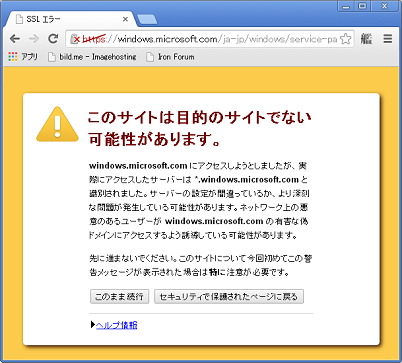
Task: Click the crossed-out https security icon
Action: click(75, 39)
